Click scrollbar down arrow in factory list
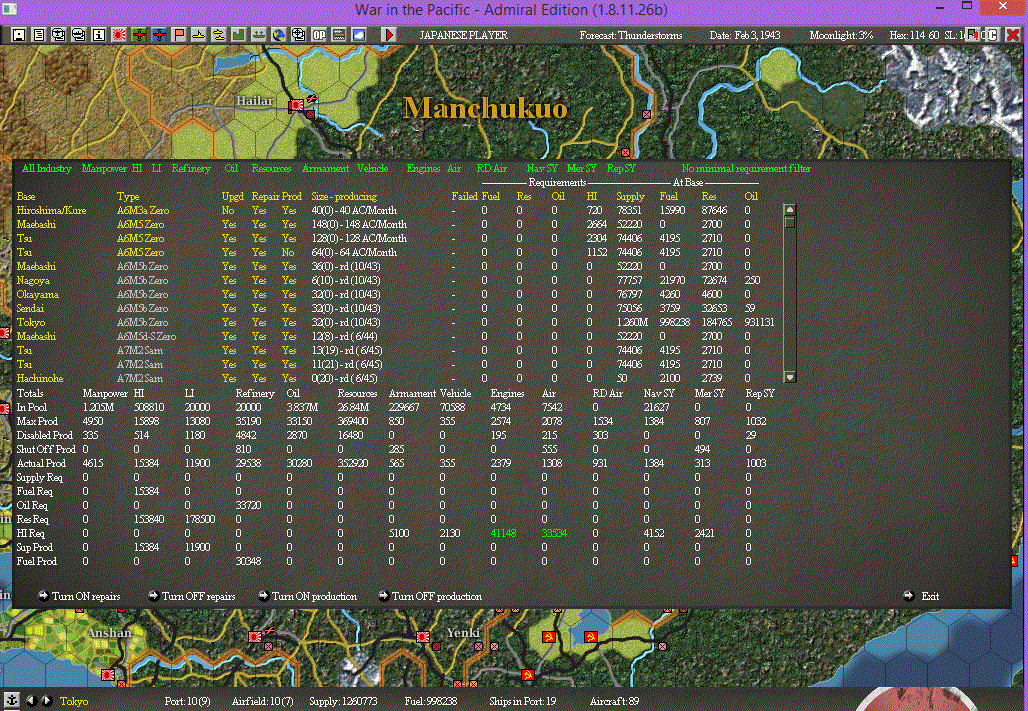 click(x=789, y=377)
